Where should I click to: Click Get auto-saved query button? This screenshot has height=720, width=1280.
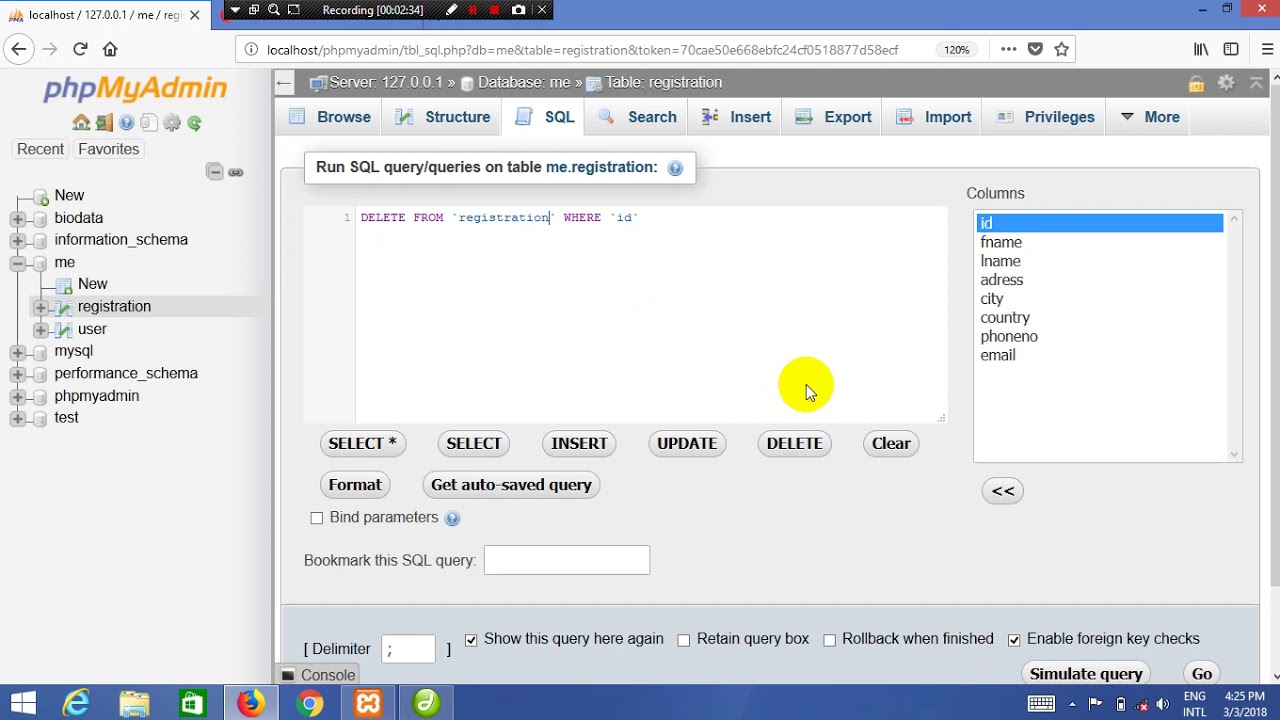click(x=511, y=485)
